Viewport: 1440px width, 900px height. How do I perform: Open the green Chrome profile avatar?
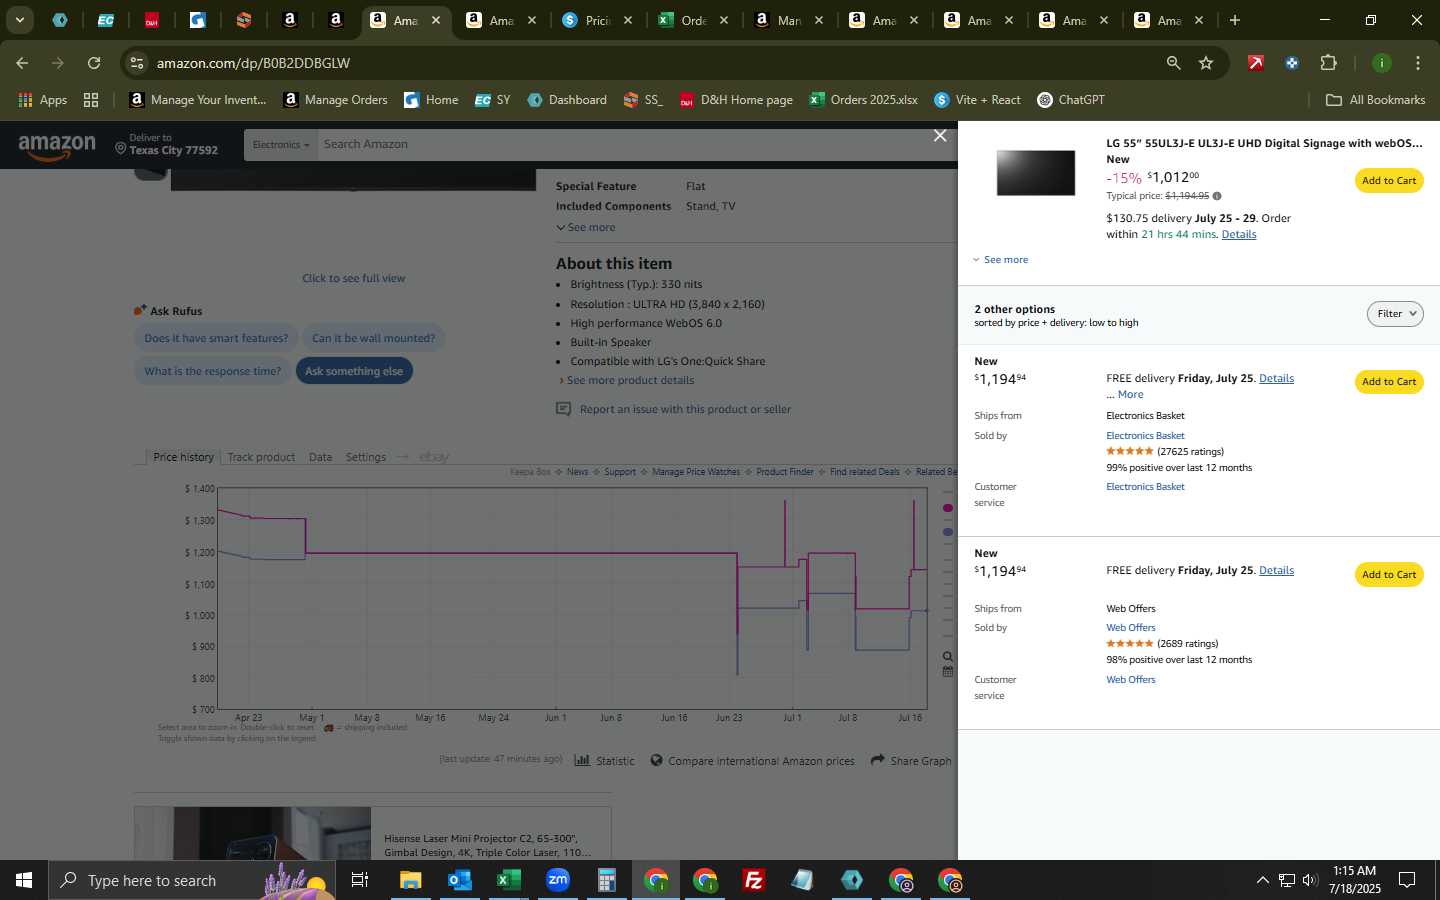[1381, 63]
